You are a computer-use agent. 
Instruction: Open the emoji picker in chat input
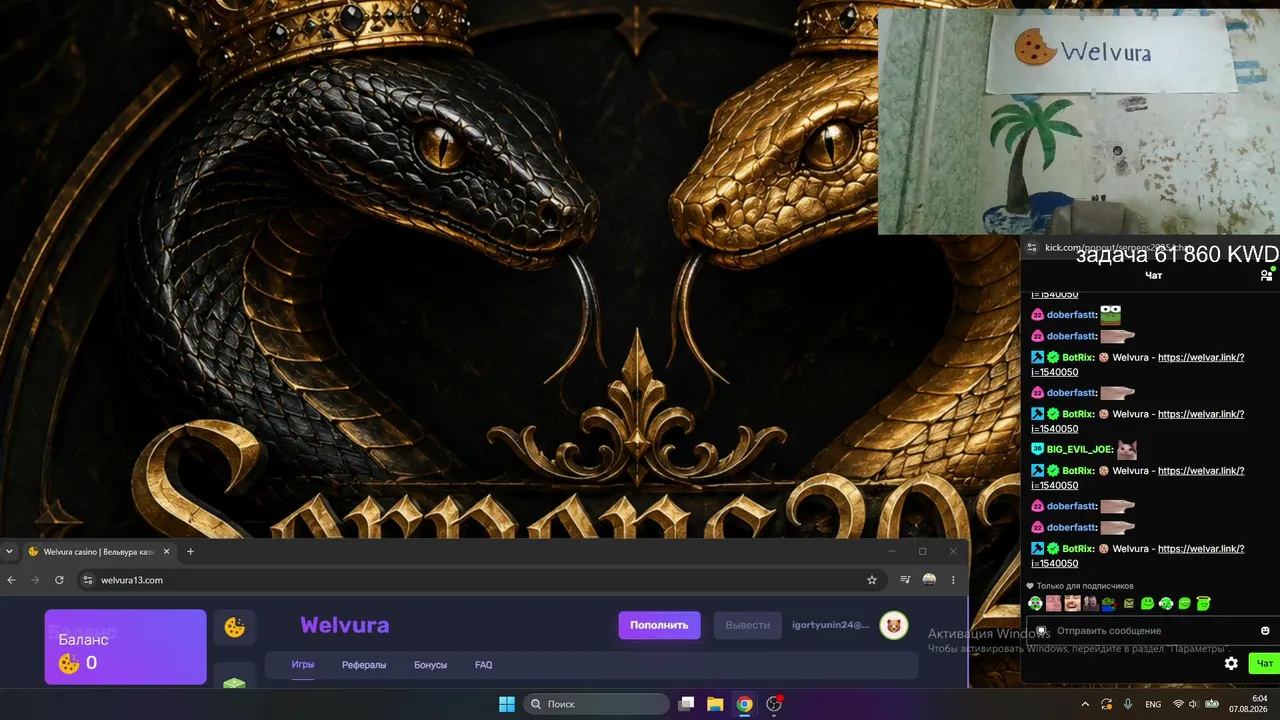click(x=1265, y=631)
